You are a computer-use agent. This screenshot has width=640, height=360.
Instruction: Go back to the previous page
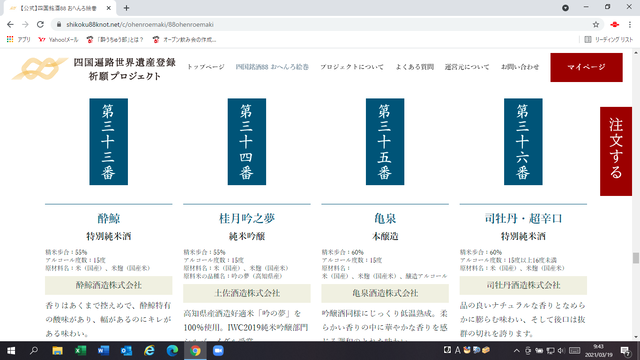point(10,24)
